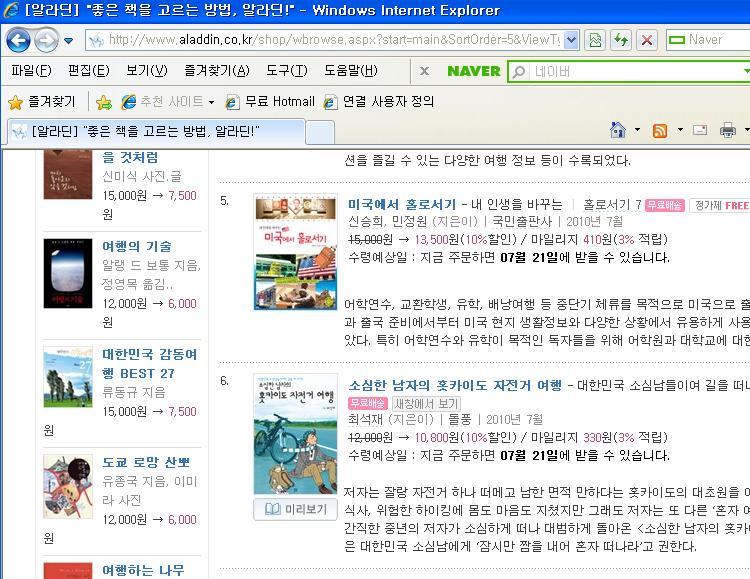
Task: Expand the Home button dropdown arrow
Action: [637, 130]
